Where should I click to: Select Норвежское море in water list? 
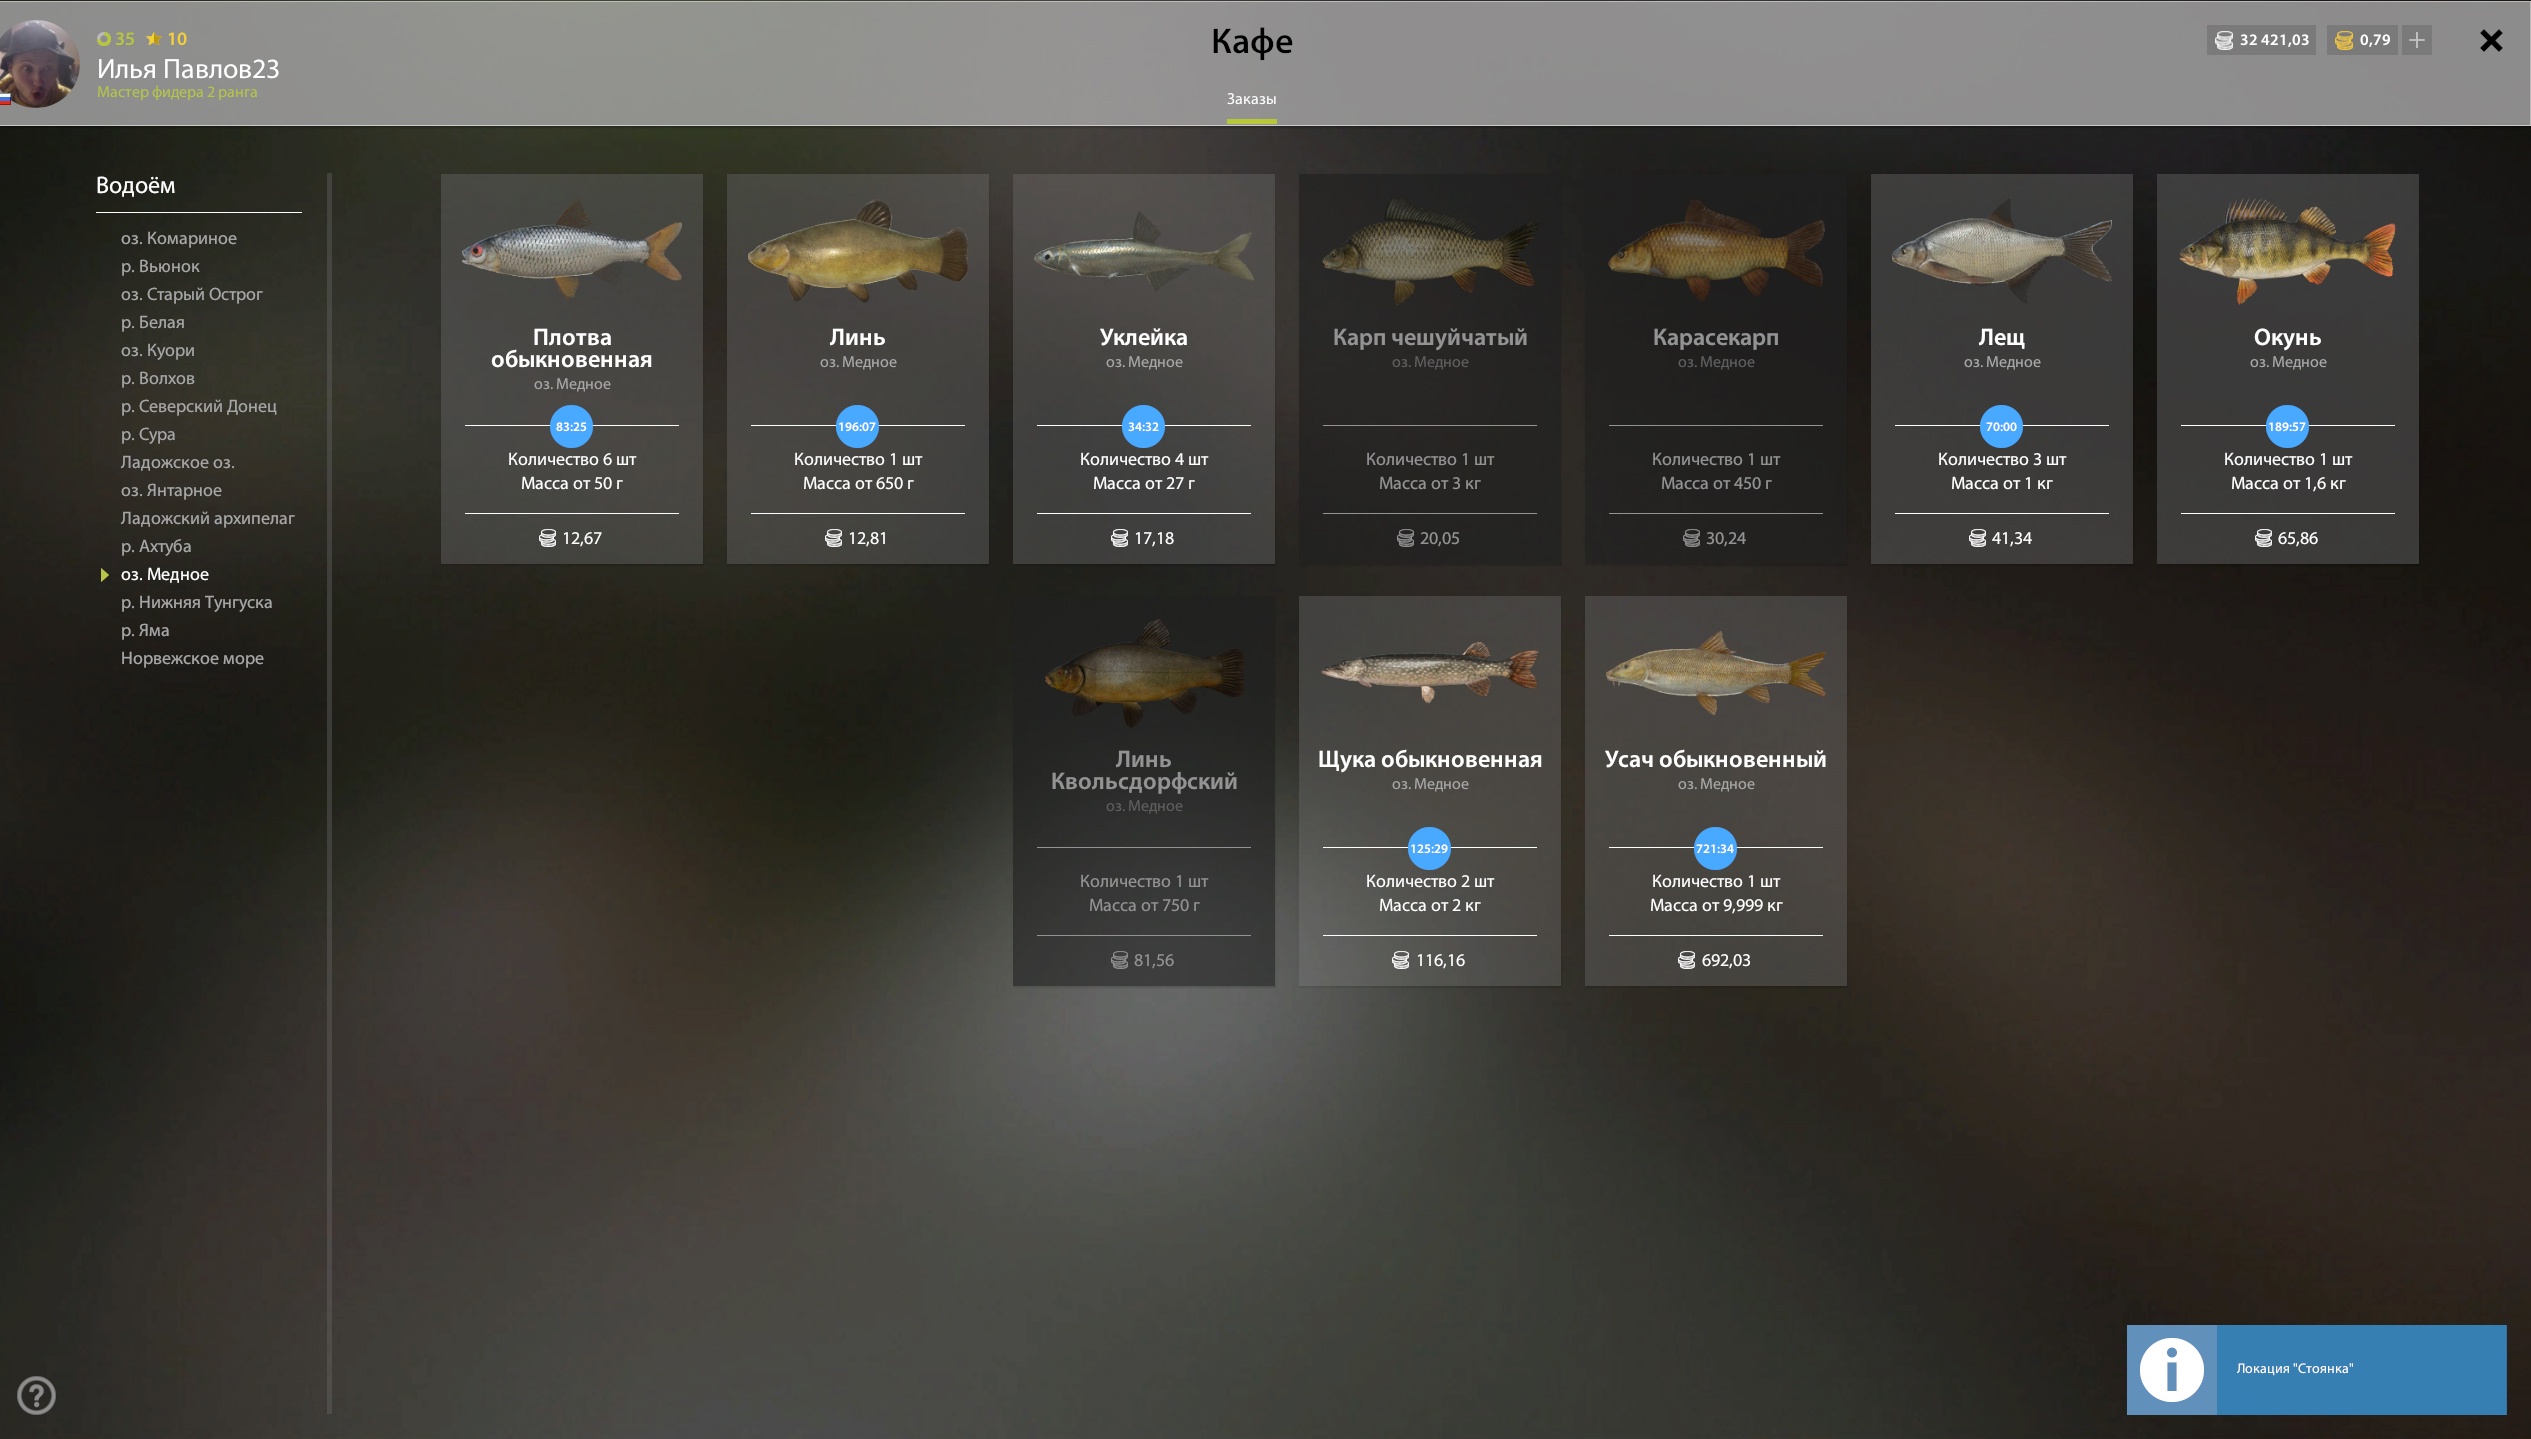(192, 658)
